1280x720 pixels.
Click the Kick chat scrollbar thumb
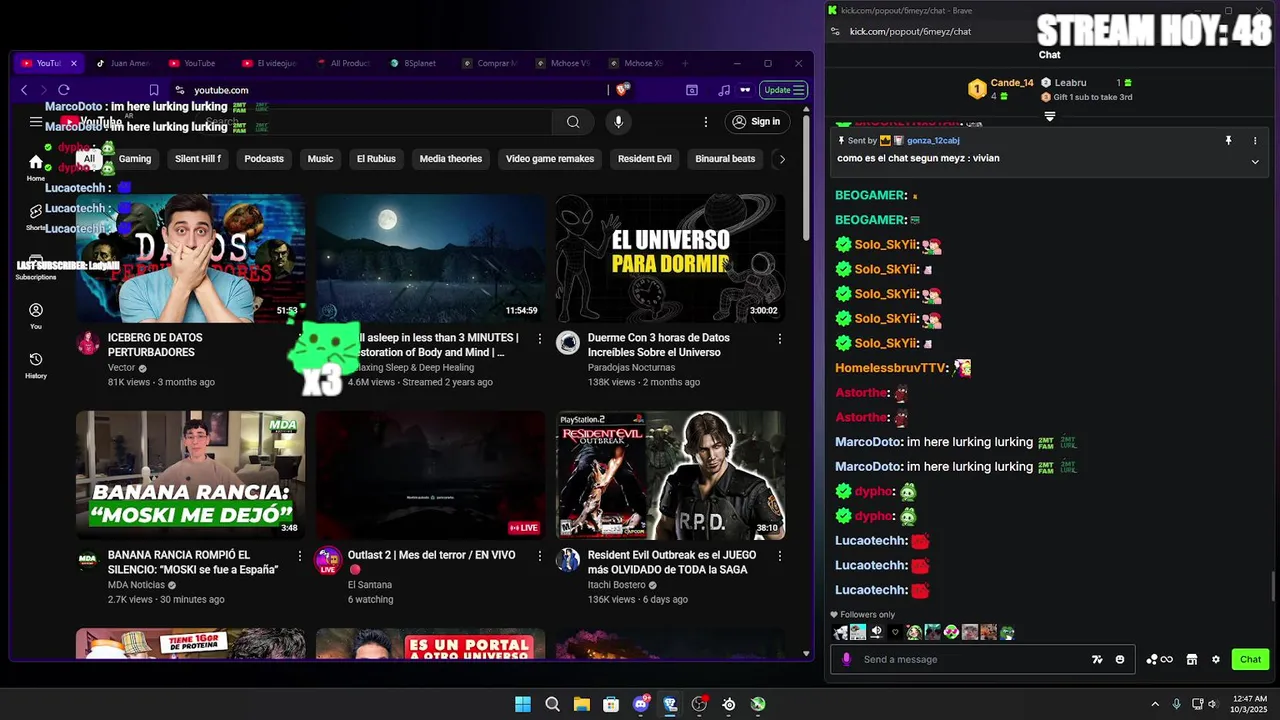pyautogui.click(x=1273, y=586)
